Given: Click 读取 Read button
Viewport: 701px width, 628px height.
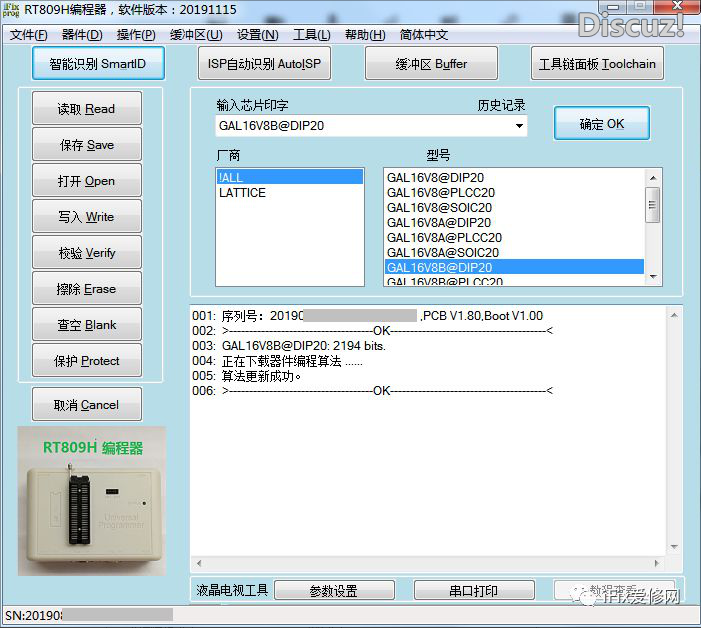Looking at the screenshot, I should click(87, 108).
